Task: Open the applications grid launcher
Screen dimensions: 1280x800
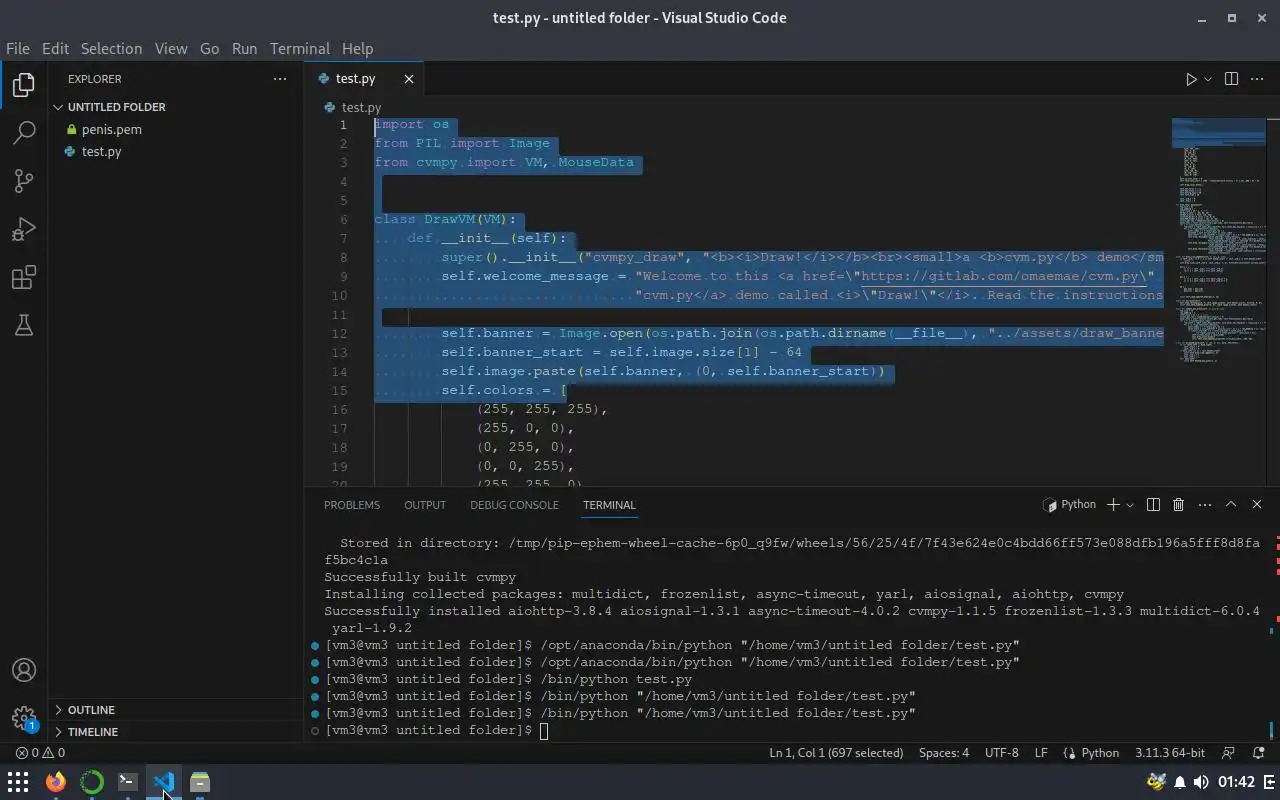Action: (x=18, y=782)
